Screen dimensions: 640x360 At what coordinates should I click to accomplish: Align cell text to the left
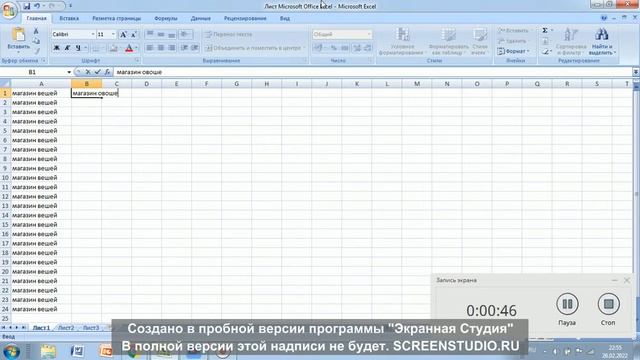coord(150,48)
